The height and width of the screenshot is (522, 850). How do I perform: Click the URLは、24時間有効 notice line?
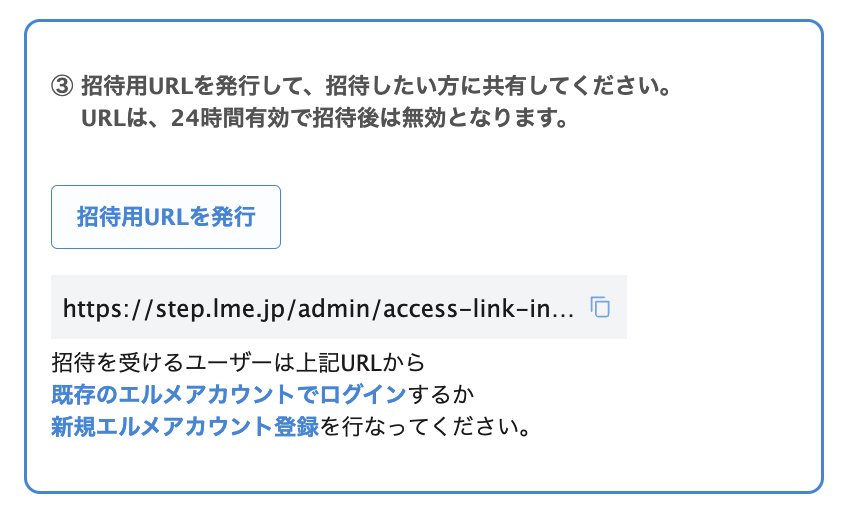[324, 119]
